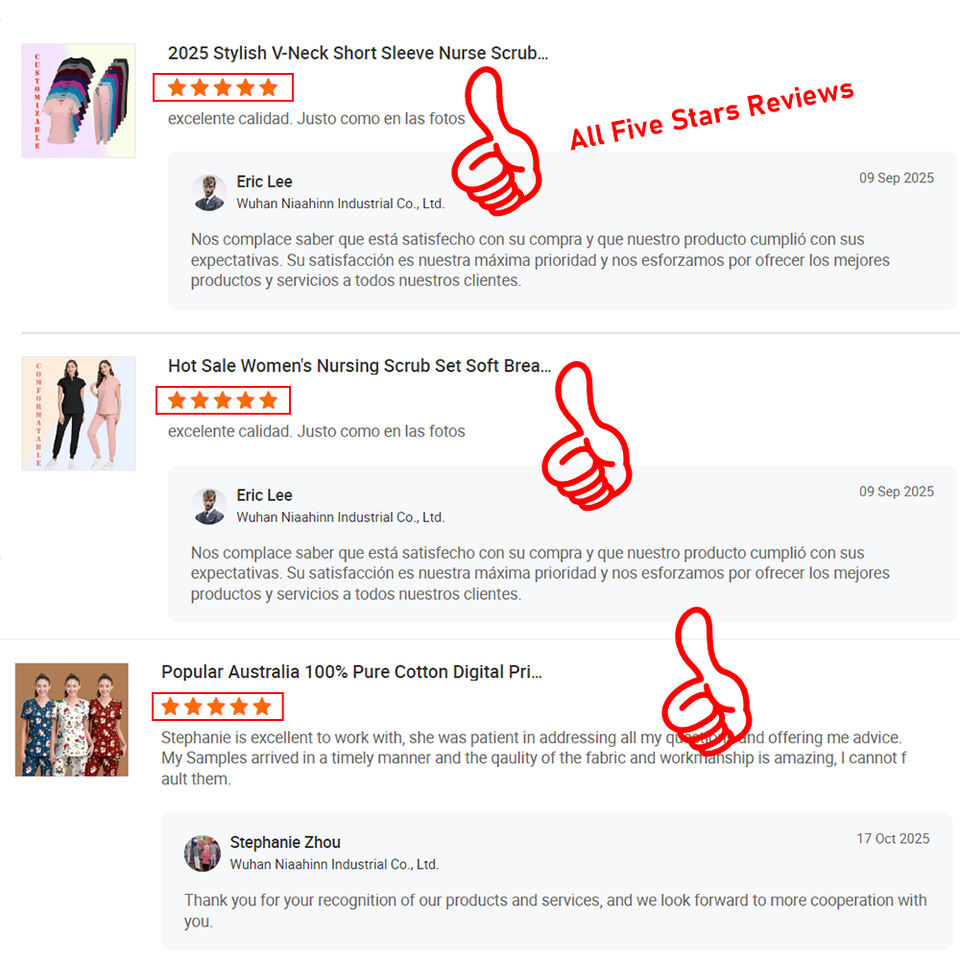The height and width of the screenshot is (960, 960).
Task: Click the 'All Five Stars Reviews' red text
Action: pos(712,115)
